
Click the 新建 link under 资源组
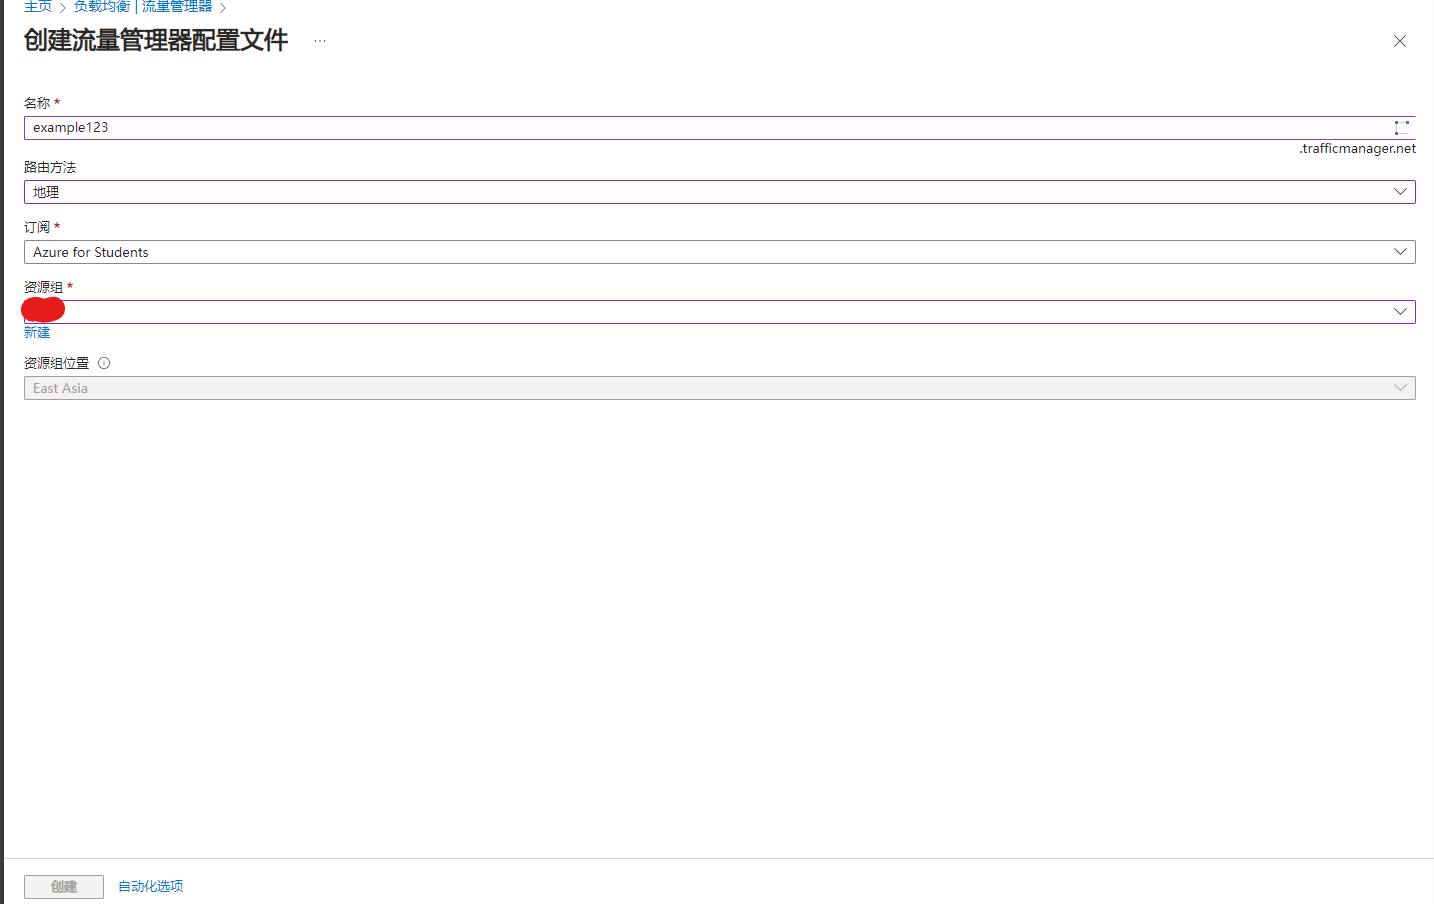pyautogui.click(x=37, y=332)
